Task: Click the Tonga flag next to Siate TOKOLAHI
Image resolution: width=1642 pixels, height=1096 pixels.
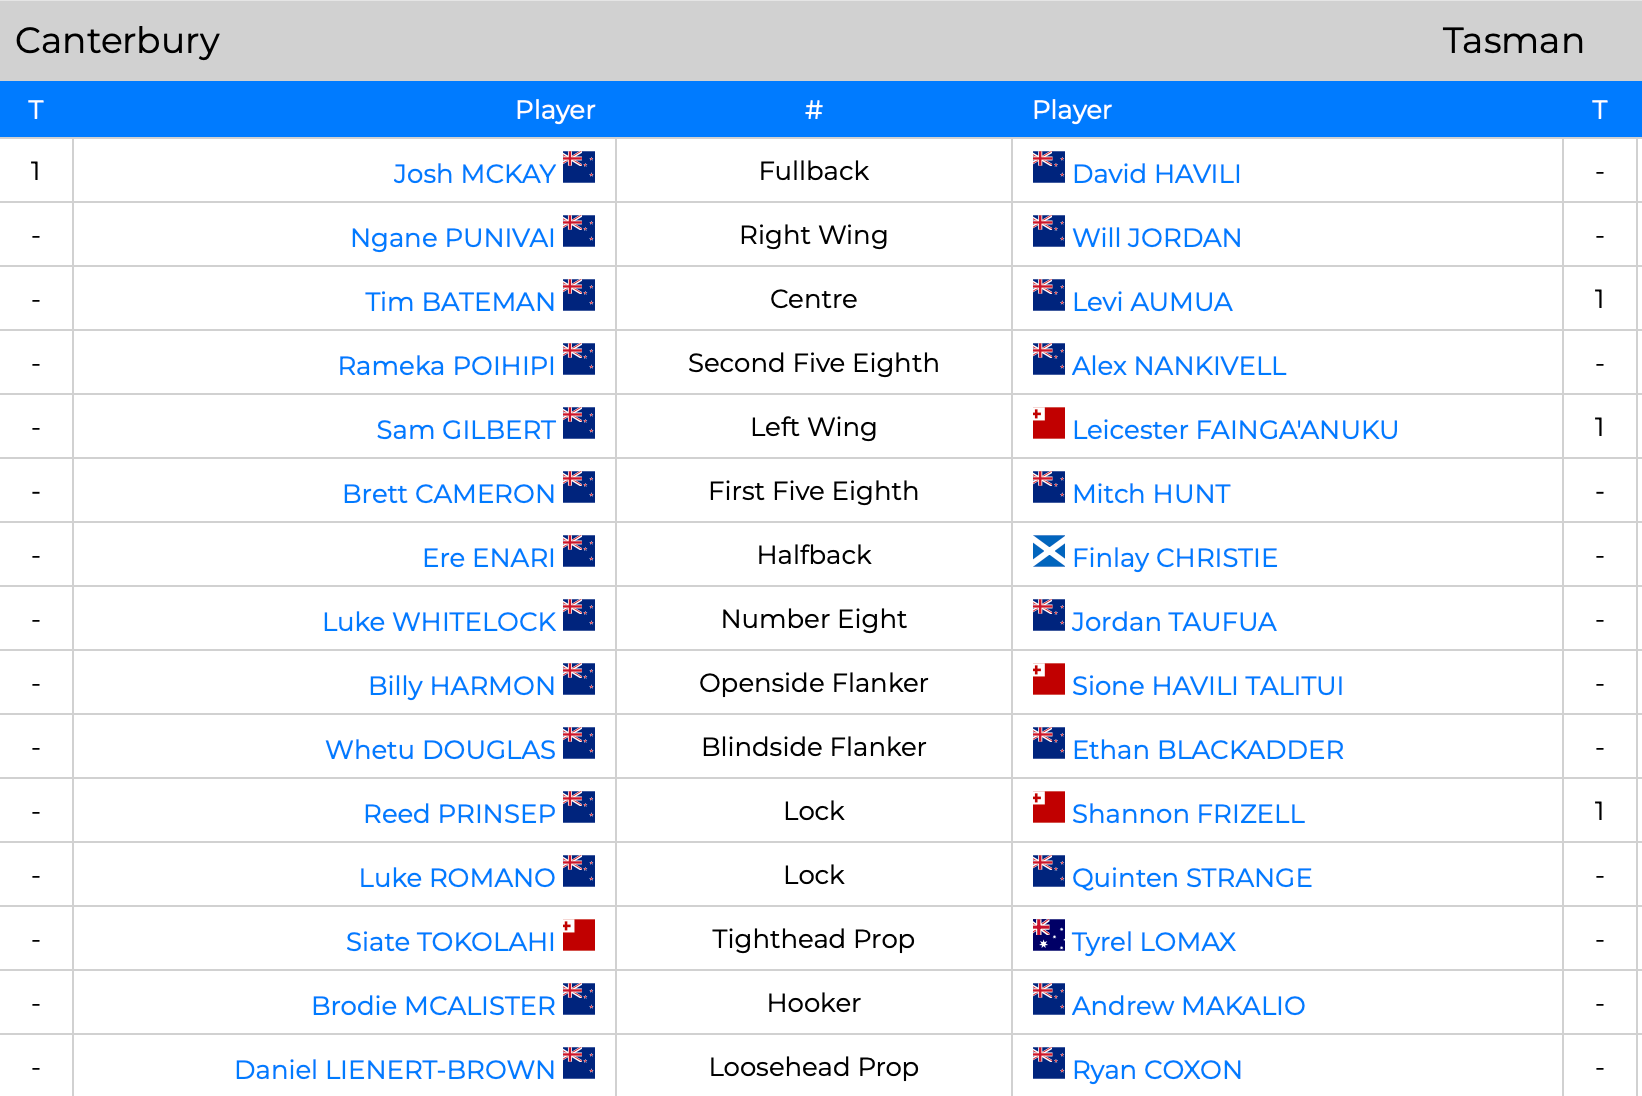Action: 579,935
